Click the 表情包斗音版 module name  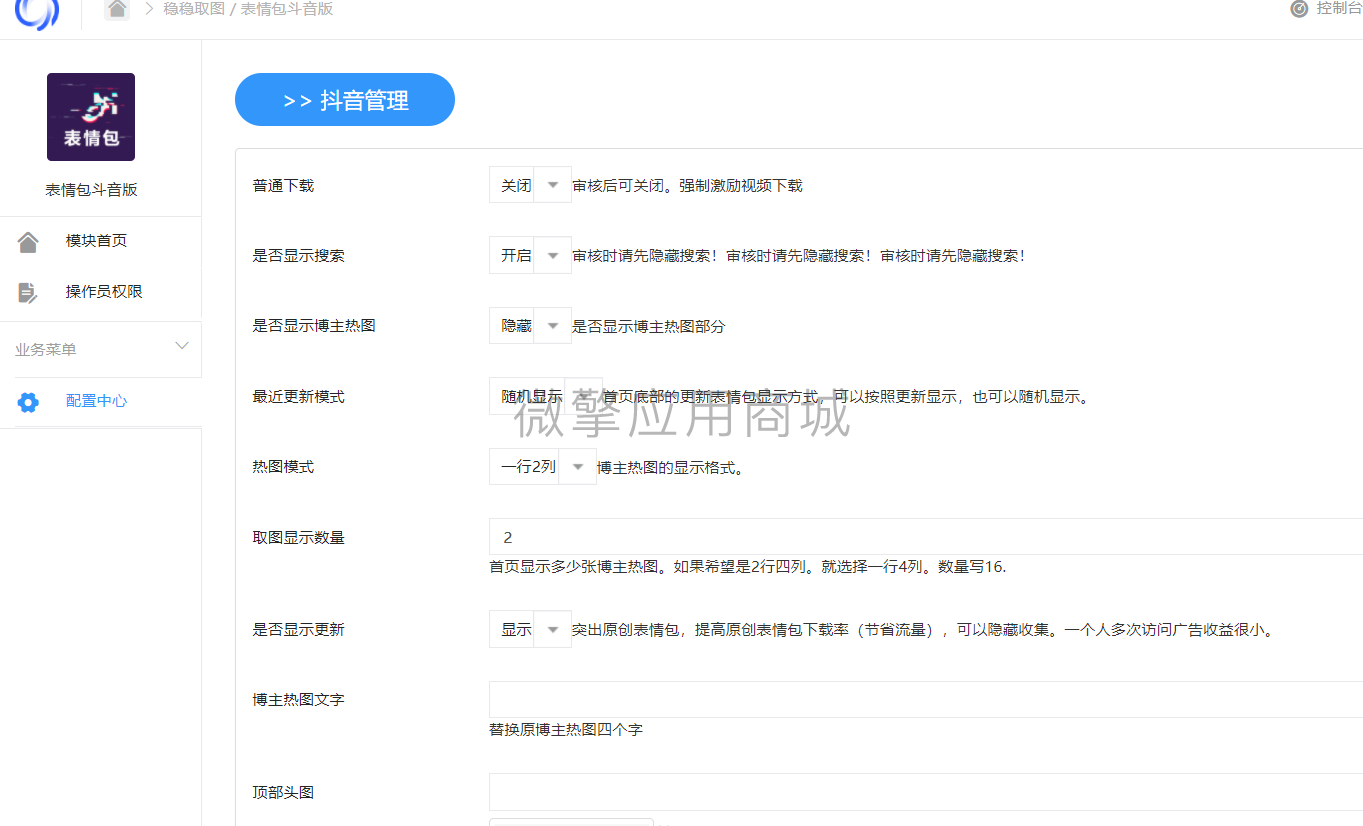91,190
